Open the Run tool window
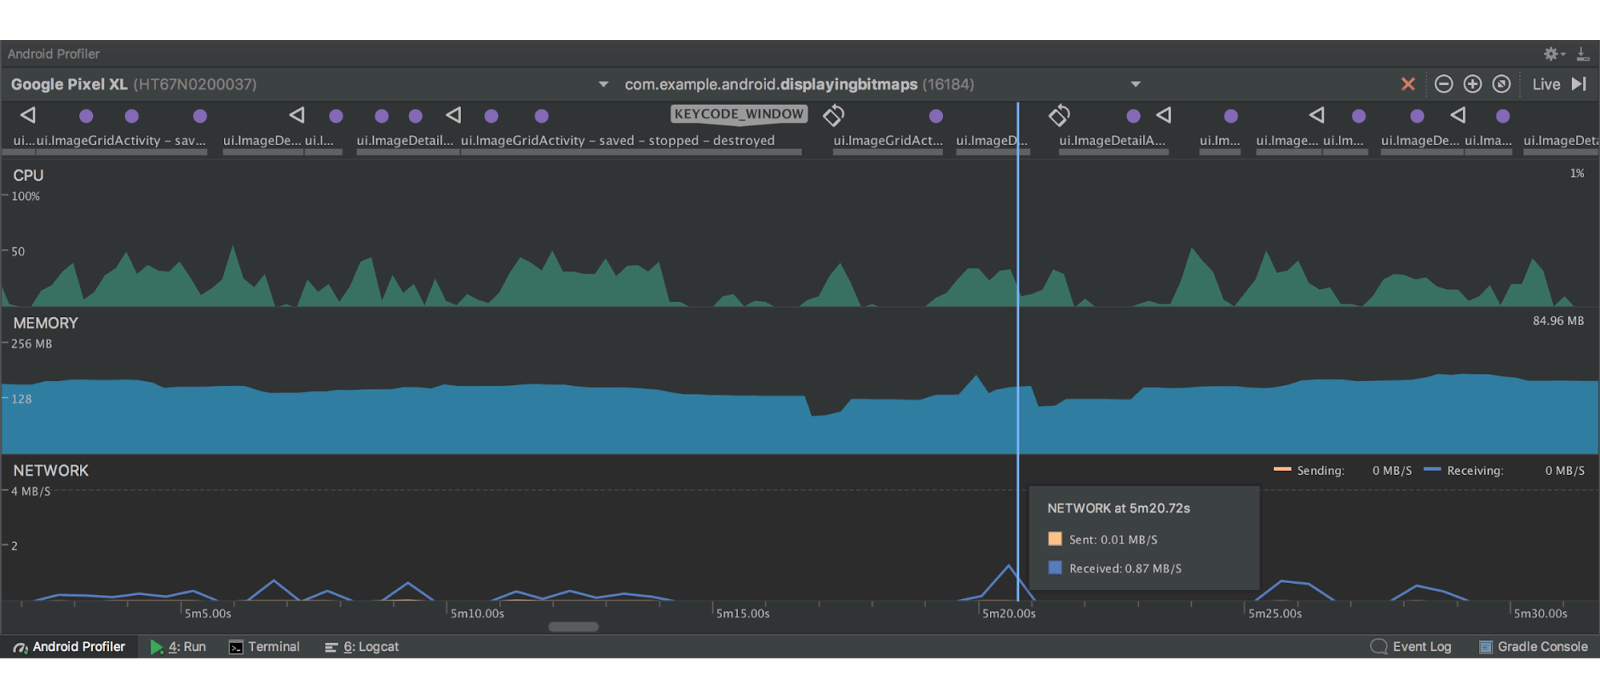 (x=178, y=647)
